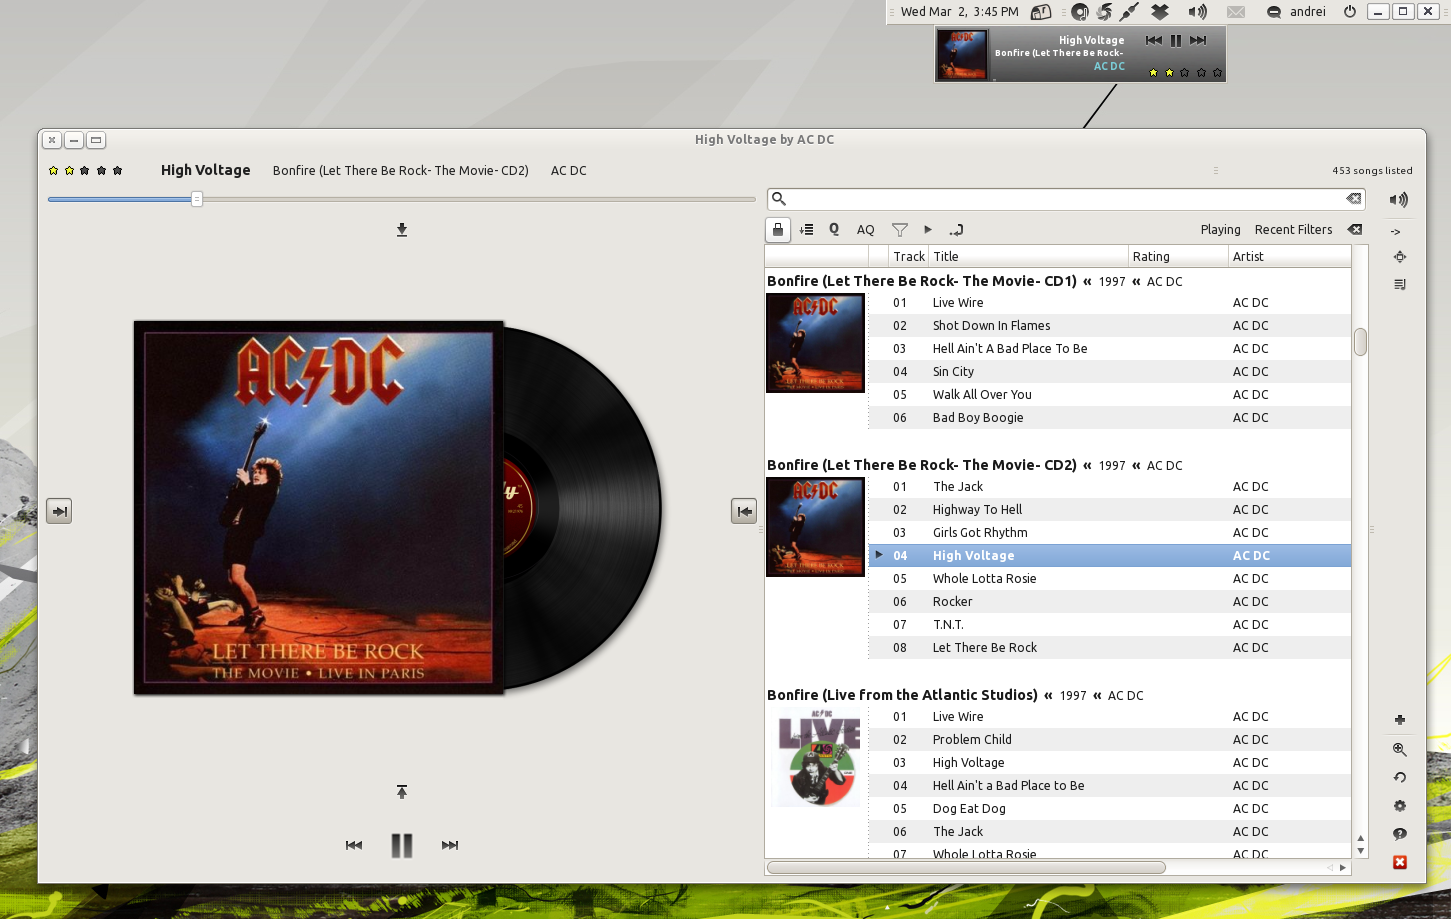Click the magnifier icon in the search box
Screen dimensions: 1451x919
point(779,199)
